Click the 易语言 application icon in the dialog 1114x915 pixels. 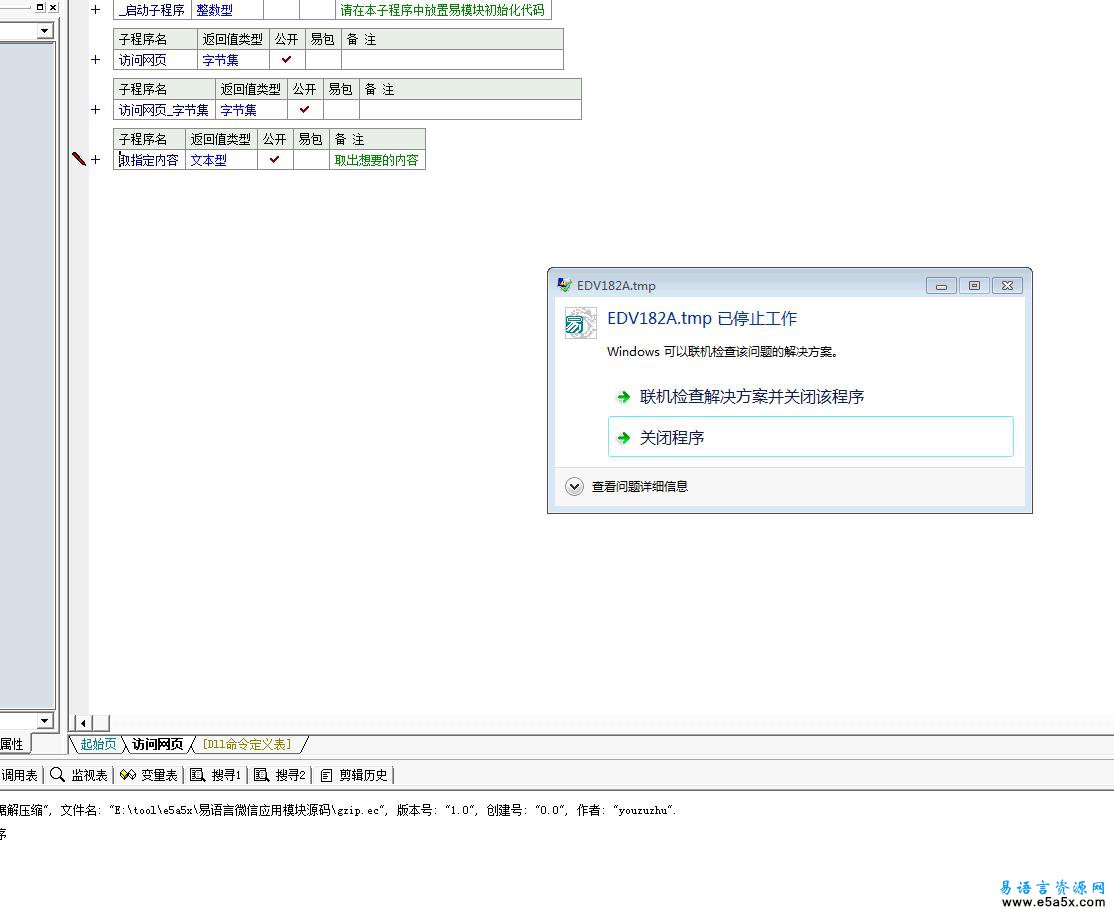(580, 323)
